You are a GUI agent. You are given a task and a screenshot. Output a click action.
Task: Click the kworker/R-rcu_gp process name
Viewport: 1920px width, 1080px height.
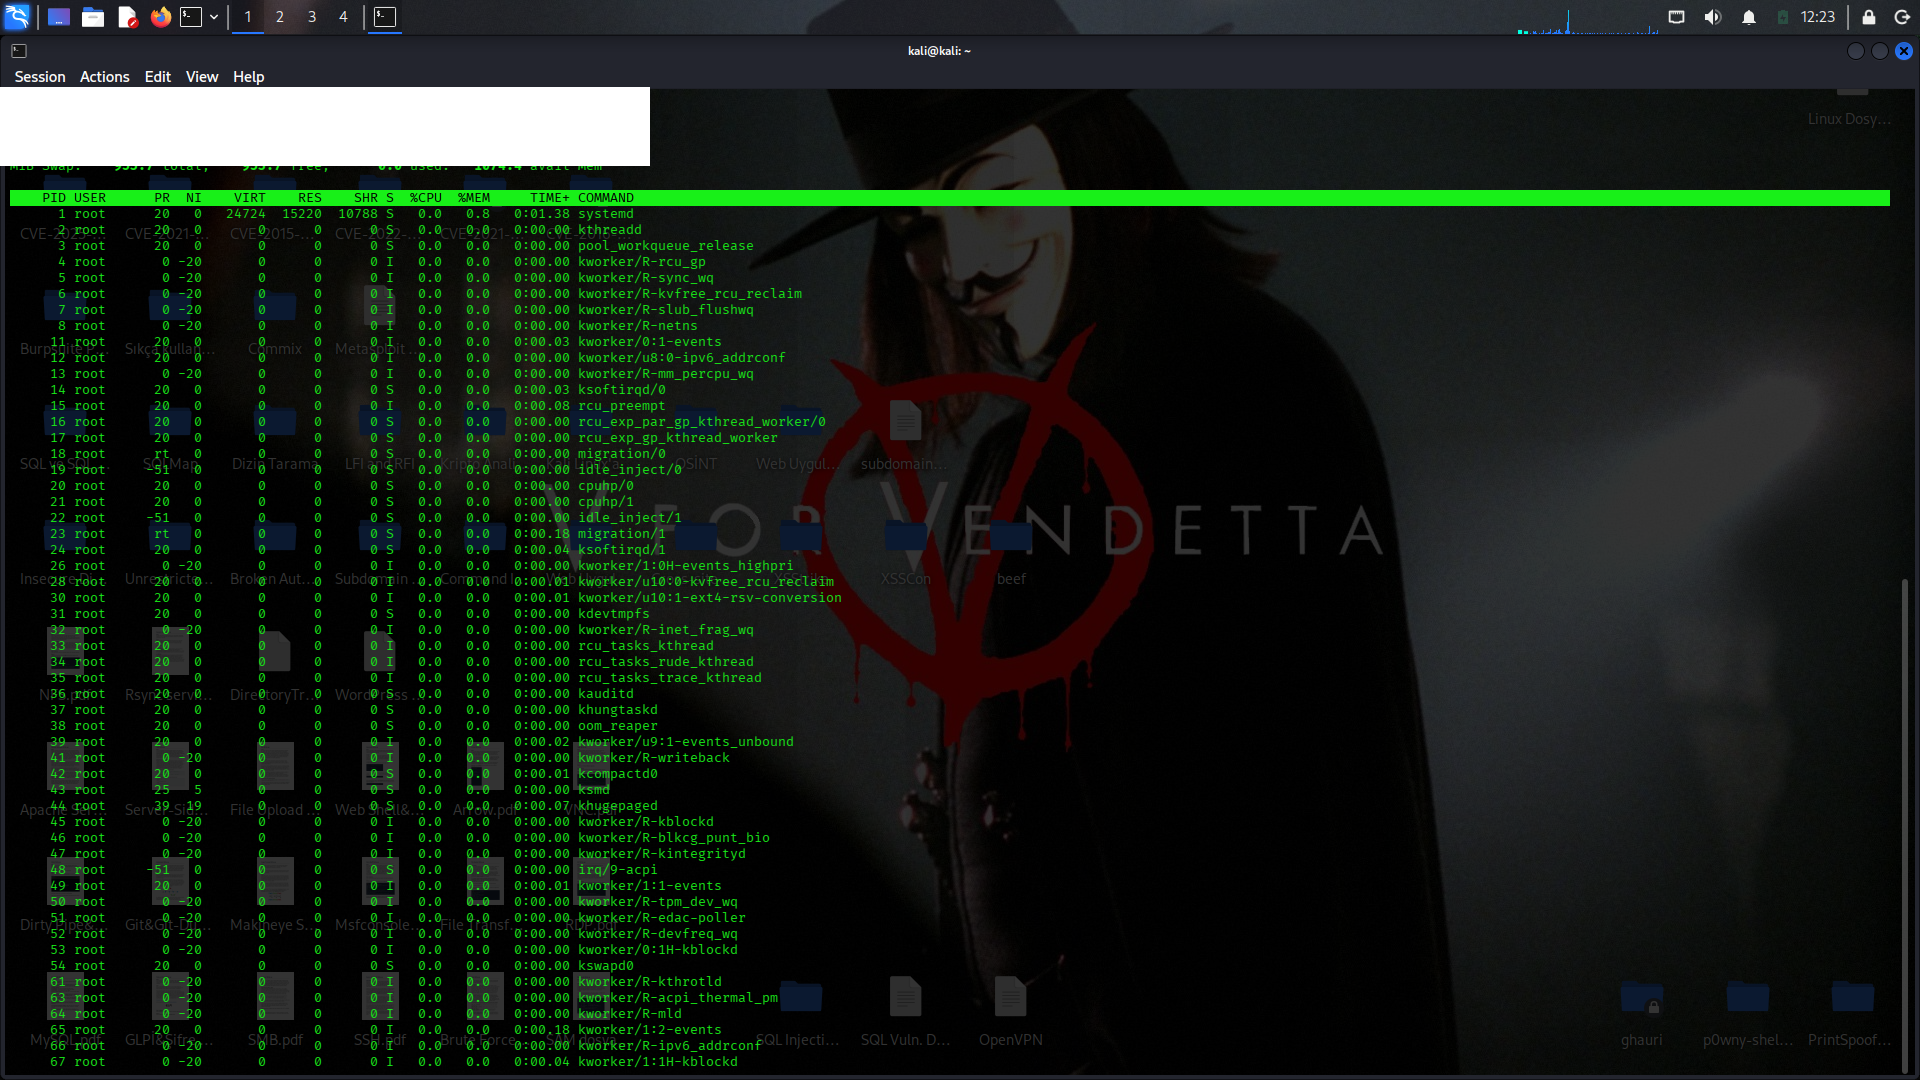tap(642, 262)
